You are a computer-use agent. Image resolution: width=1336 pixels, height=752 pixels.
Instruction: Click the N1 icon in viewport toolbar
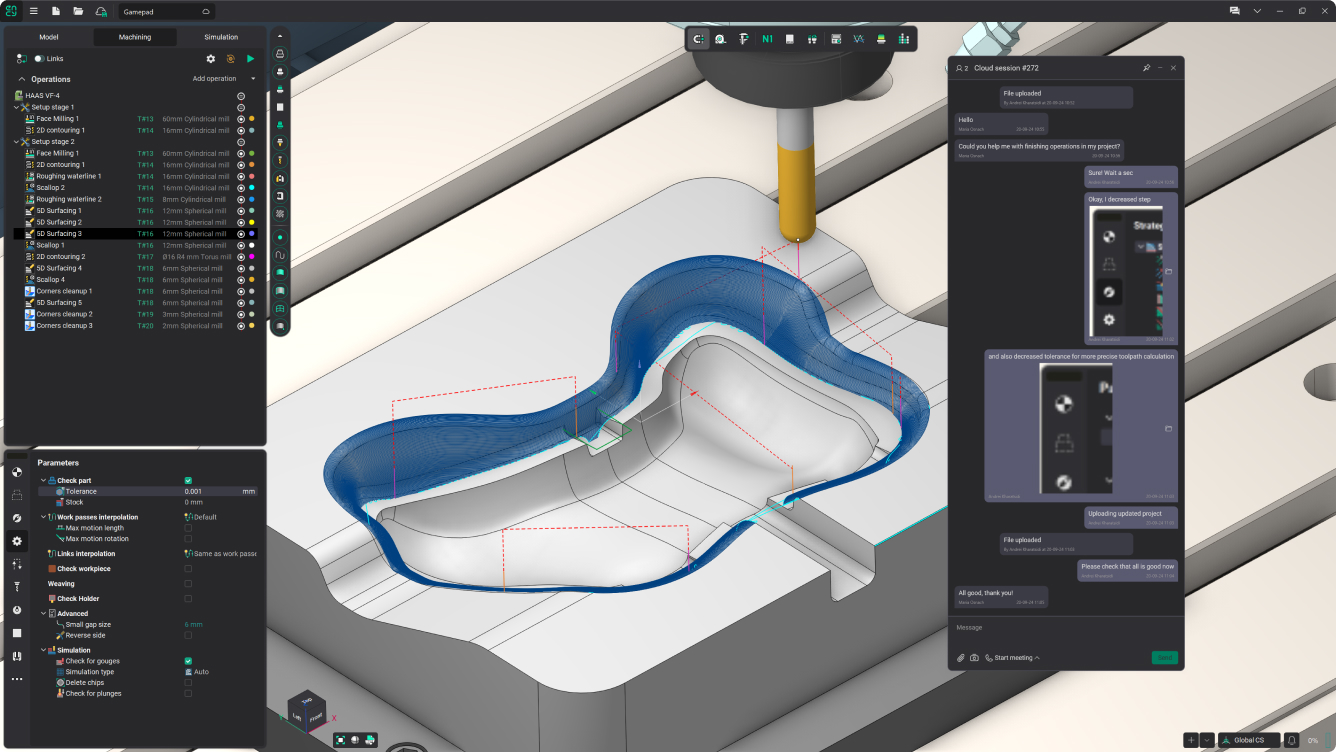[x=767, y=39]
